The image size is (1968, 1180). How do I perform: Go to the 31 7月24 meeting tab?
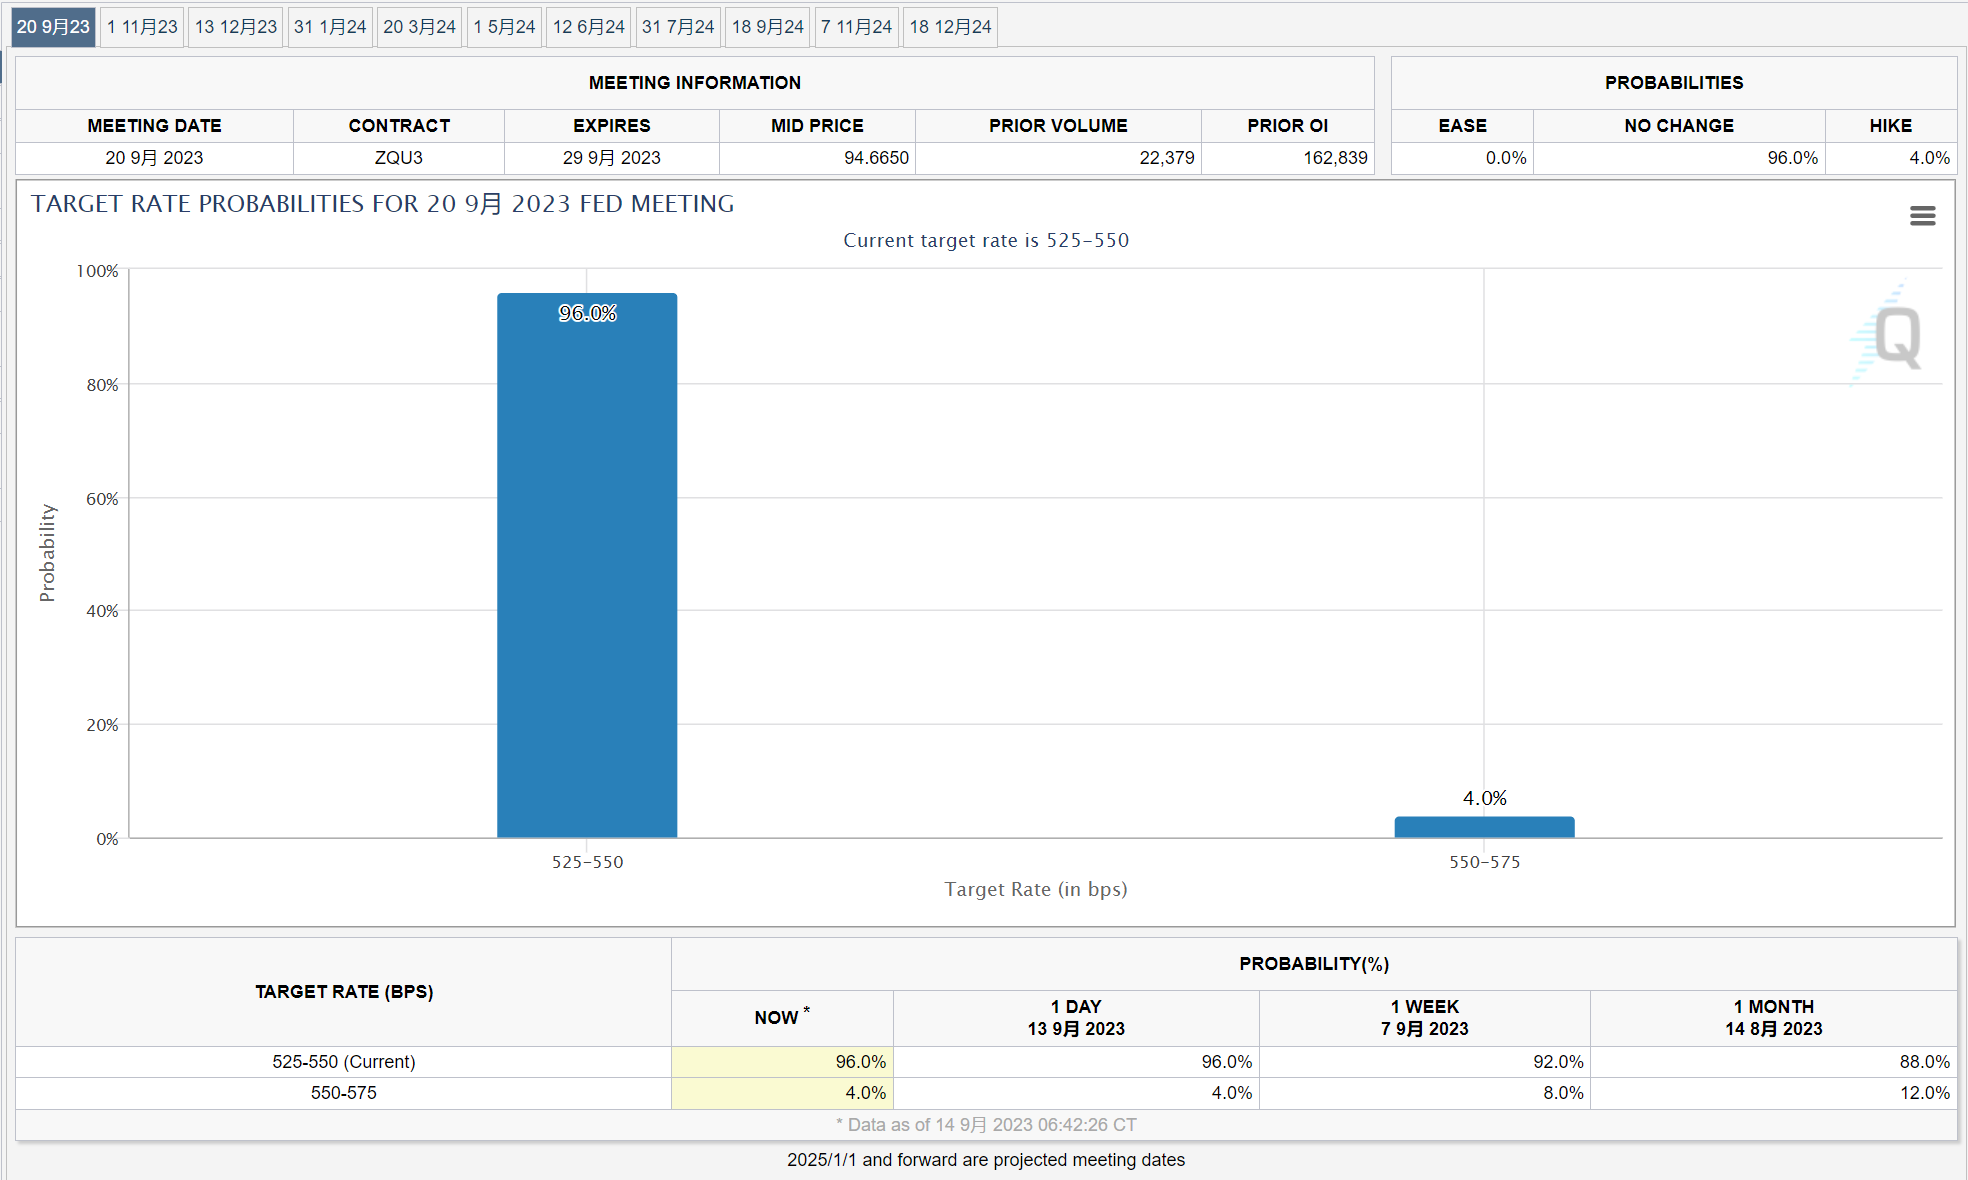[x=677, y=27]
